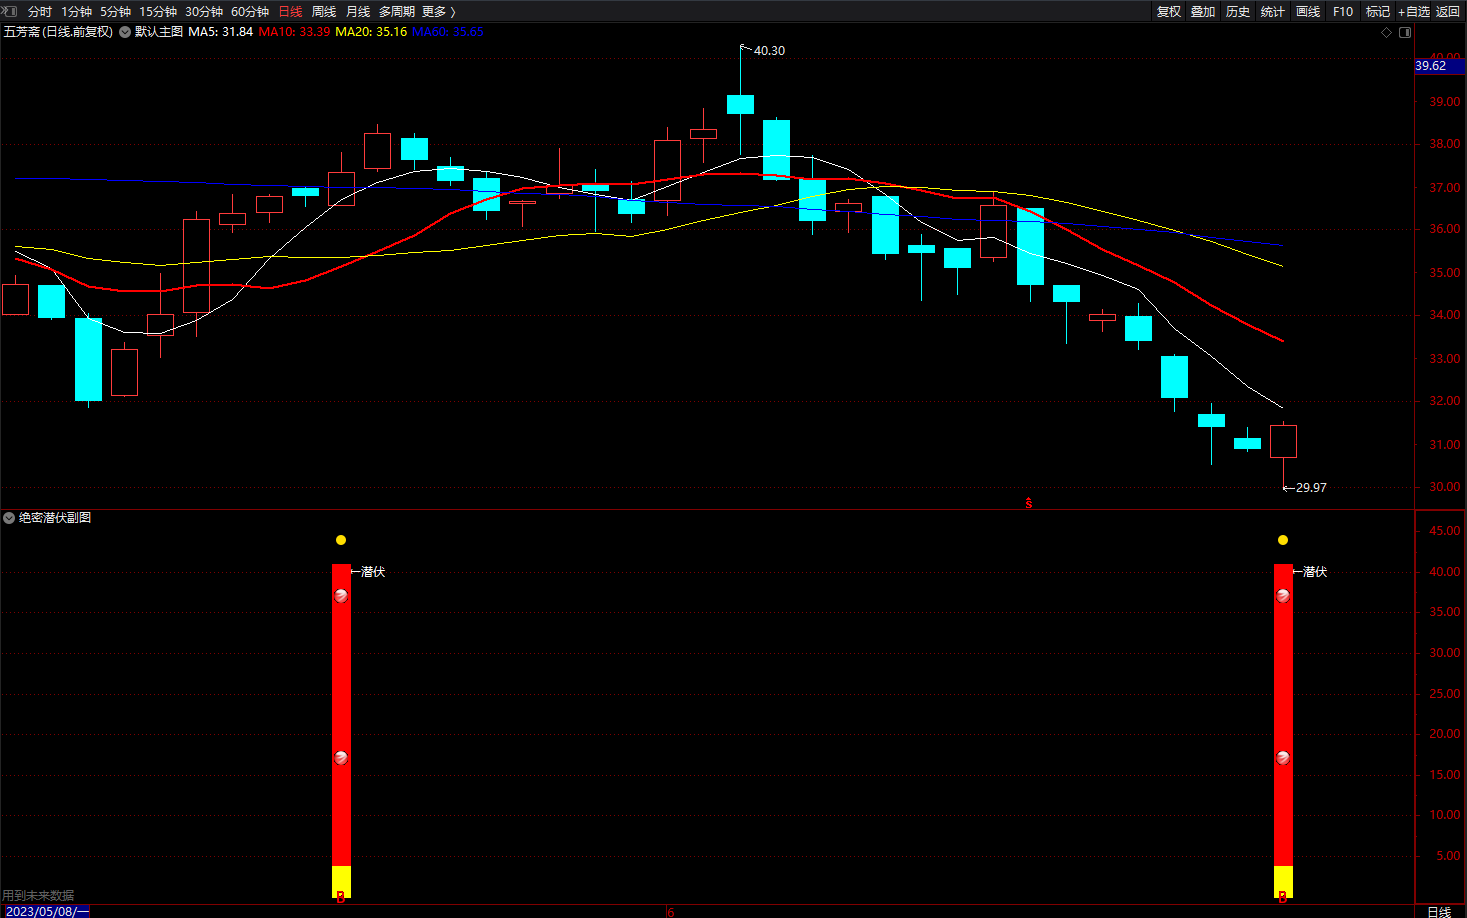The image size is (1467, 918).
Task: Click the diamond icon above the price axis
Action: (1386, 32)
